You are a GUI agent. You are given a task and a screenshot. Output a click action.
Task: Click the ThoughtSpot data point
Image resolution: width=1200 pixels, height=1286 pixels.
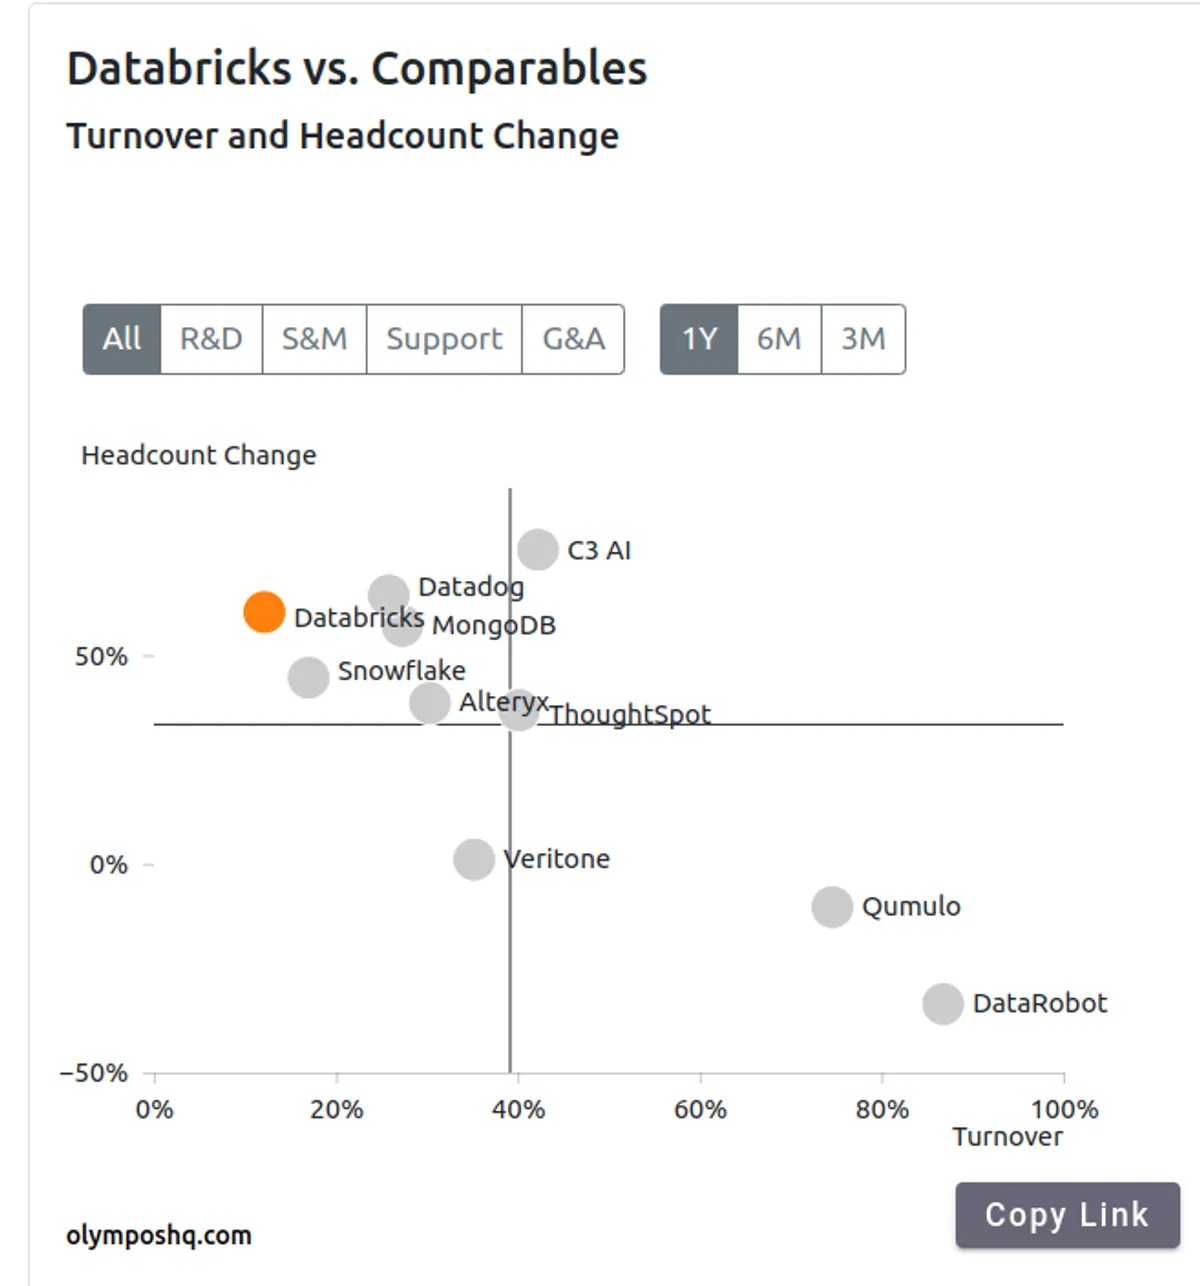[519, 709]
